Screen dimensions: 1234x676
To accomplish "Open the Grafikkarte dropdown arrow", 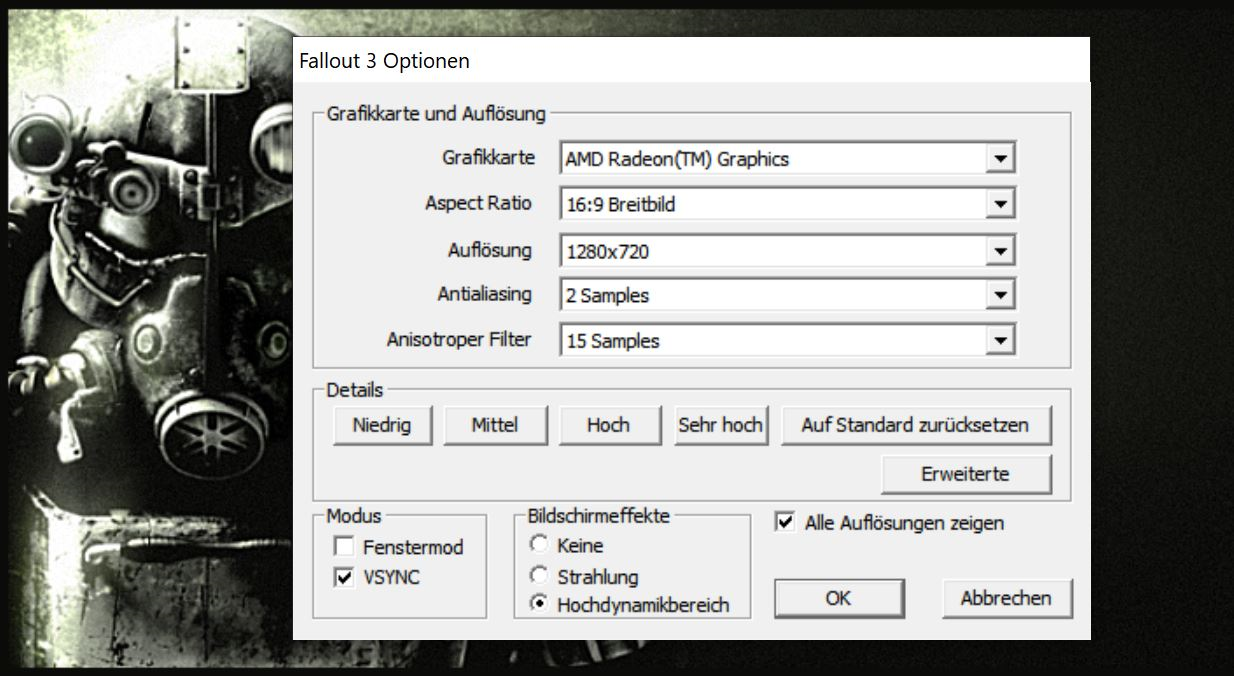I will 999,158.
